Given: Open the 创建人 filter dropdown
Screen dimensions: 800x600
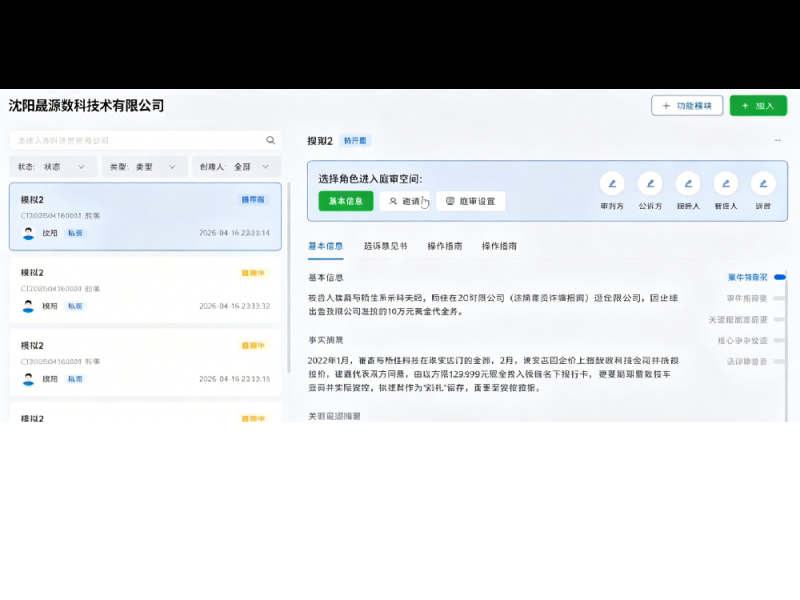Looking at the screenshot, I should pos(236,167).
